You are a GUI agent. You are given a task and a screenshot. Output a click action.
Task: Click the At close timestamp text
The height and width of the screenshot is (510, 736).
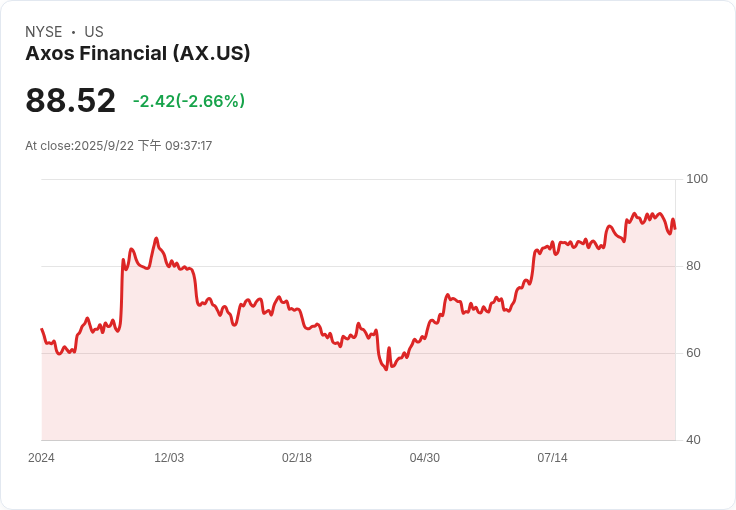(x=118, y=146)
